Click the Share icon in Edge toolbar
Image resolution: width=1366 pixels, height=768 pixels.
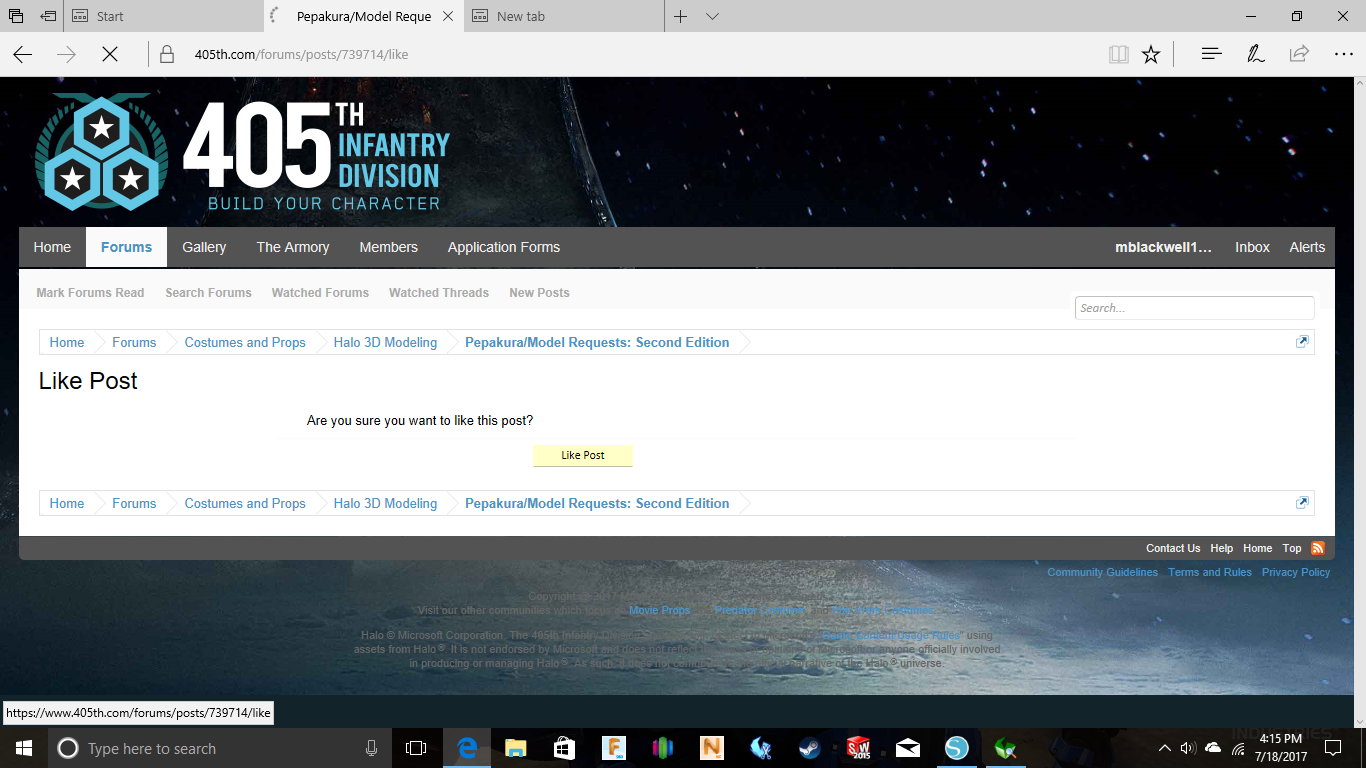pyautogui.click(x=1299, y=54)
